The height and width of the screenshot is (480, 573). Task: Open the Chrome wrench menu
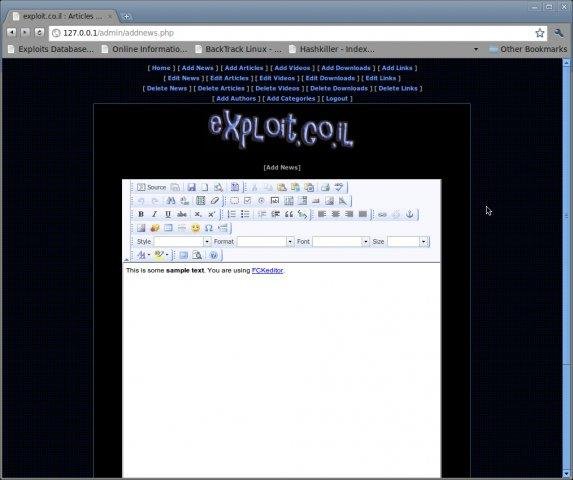(x=558, y=33)
